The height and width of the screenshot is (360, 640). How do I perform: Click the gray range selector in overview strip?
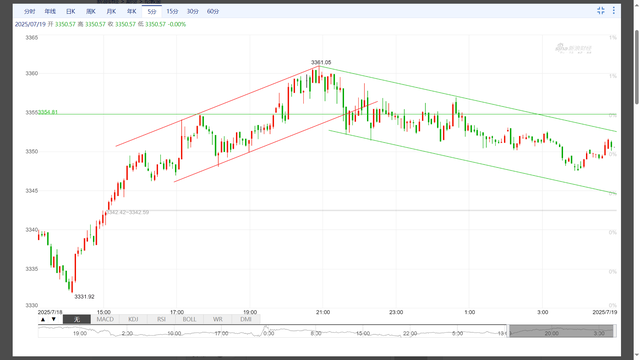pos(561,331)
